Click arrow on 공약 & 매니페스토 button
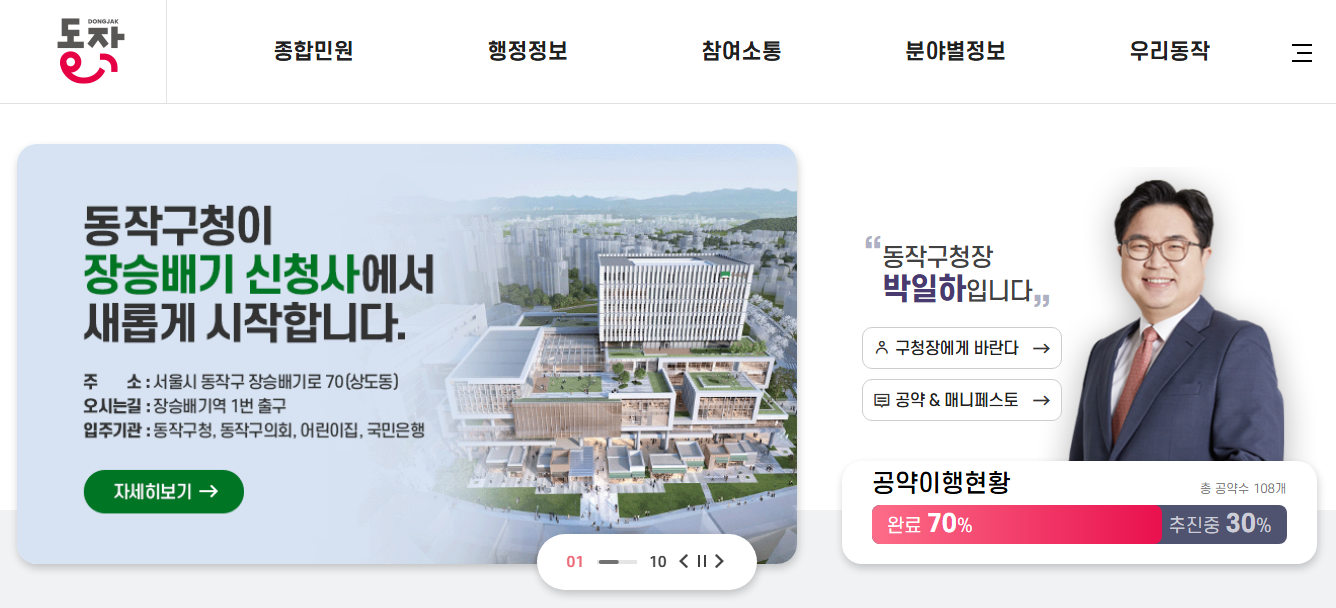 click(x=1041, y=400)
